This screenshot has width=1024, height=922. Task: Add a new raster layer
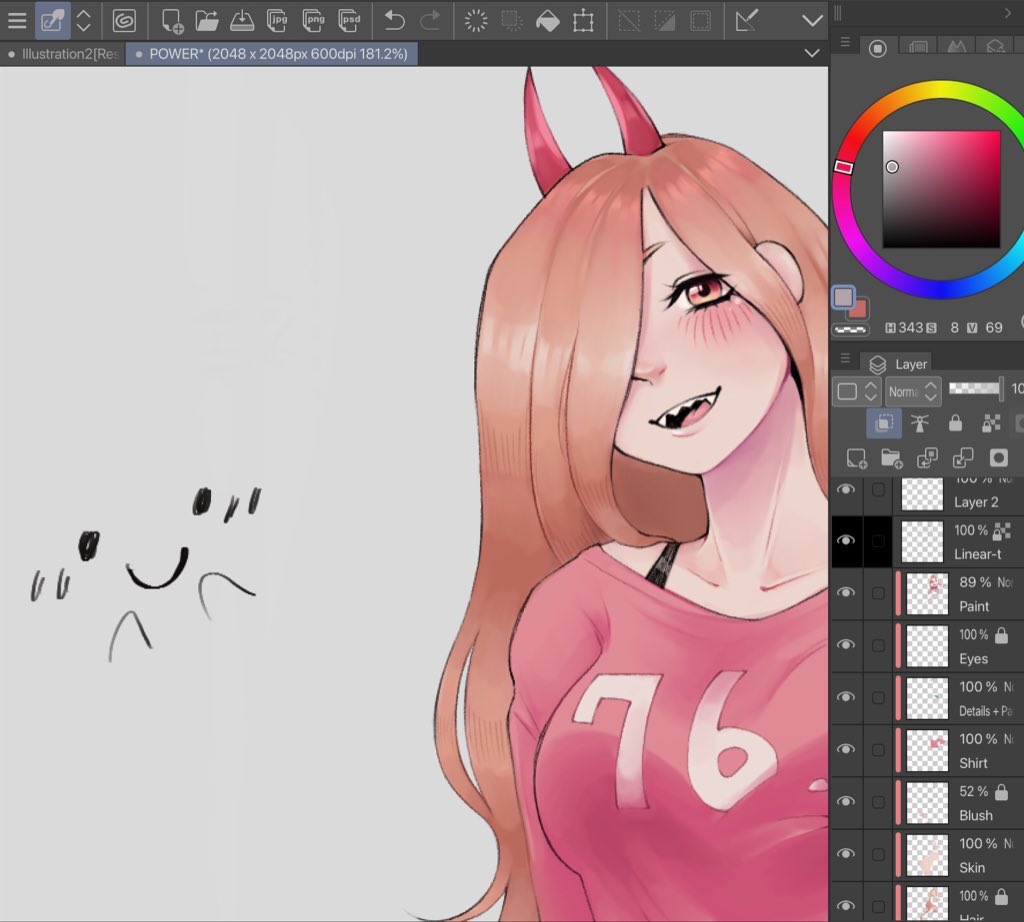[856, 458]
